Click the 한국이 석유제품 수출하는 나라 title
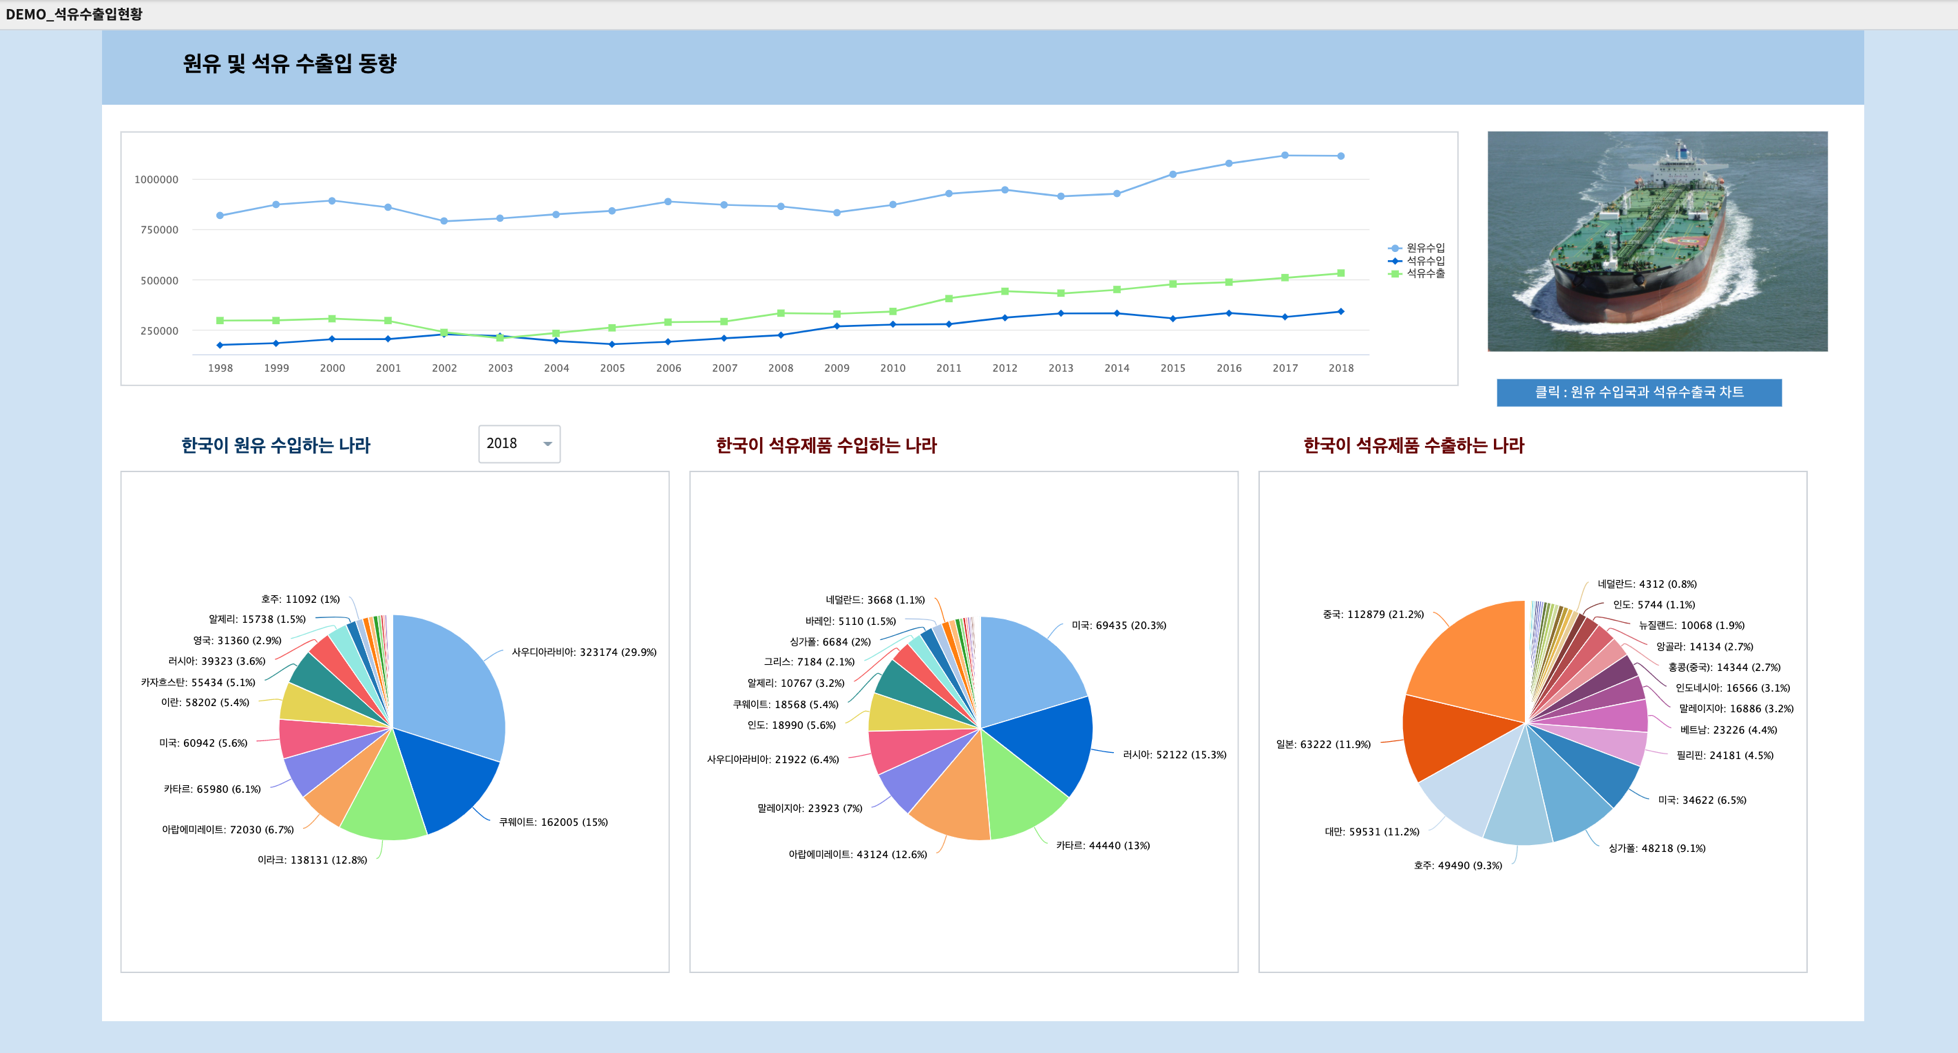This screenshot has height=1053, width=1958. point(1413,446)
